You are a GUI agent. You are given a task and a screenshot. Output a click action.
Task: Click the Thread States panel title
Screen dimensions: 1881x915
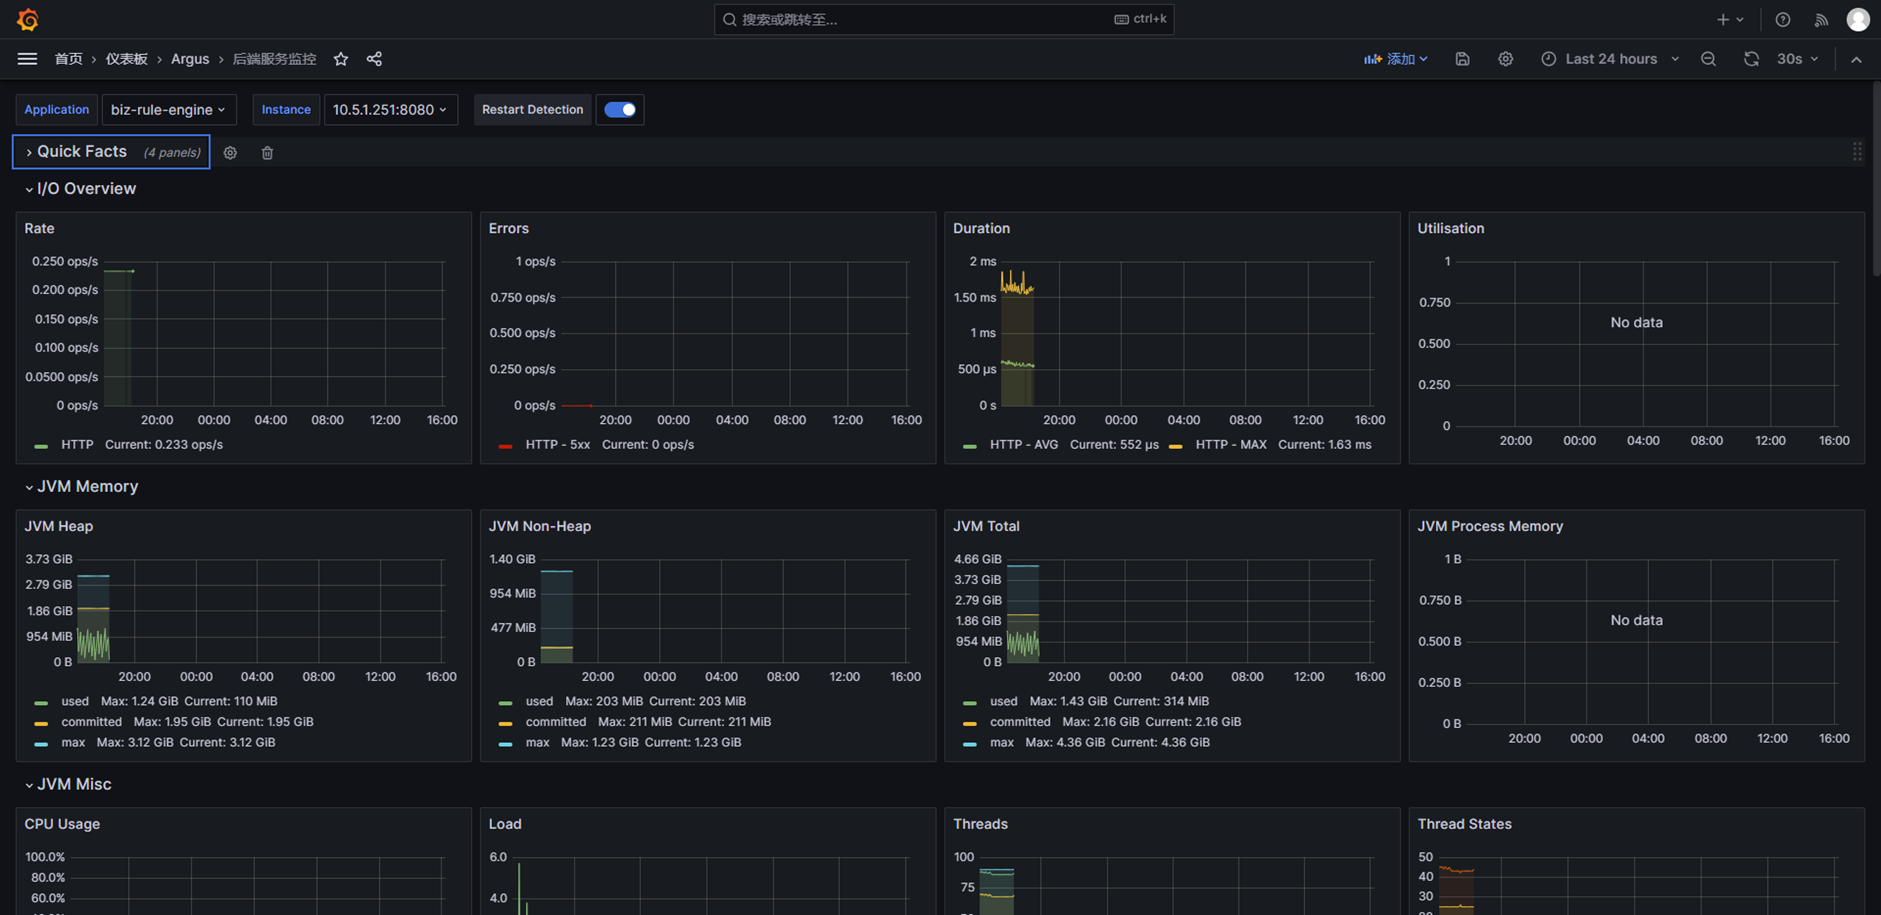click(1465, 824)
